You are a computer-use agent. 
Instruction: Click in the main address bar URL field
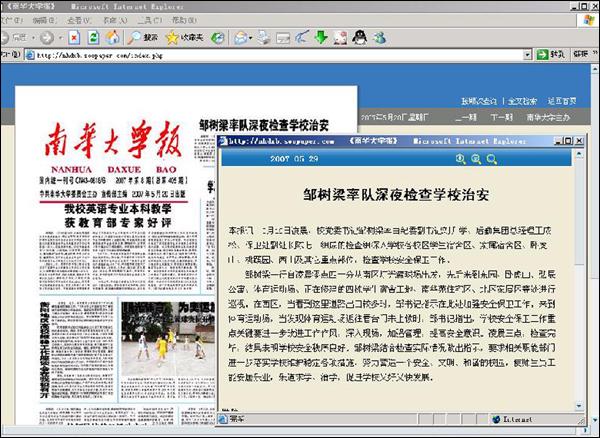(x=279, y=55)
